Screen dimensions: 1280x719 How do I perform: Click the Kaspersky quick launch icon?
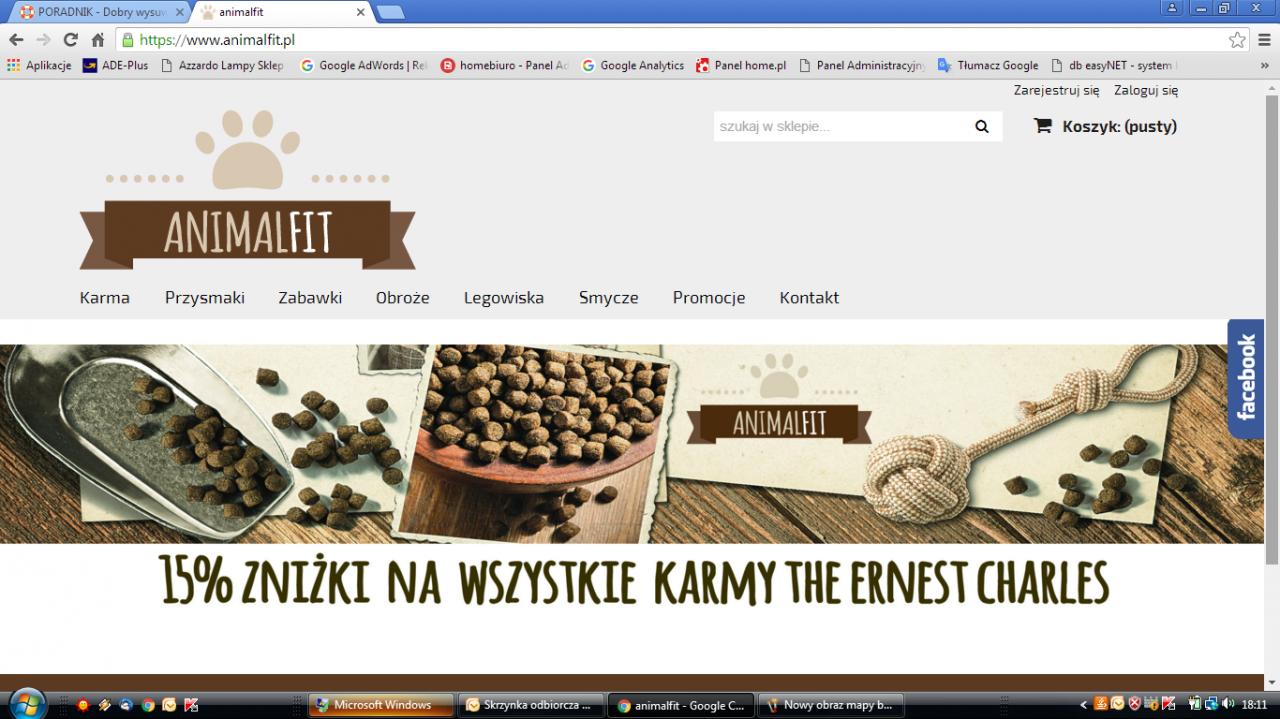(x=191, y=705)
